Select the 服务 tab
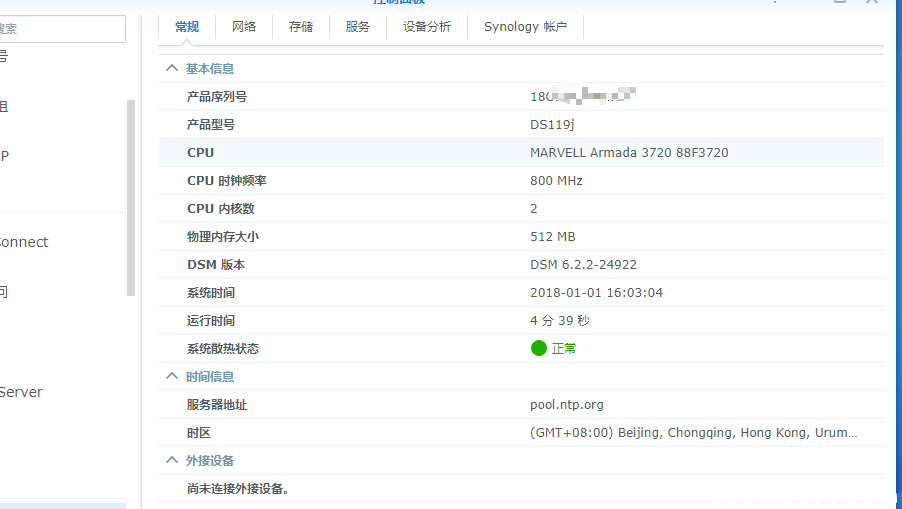 tap(358, 27)
